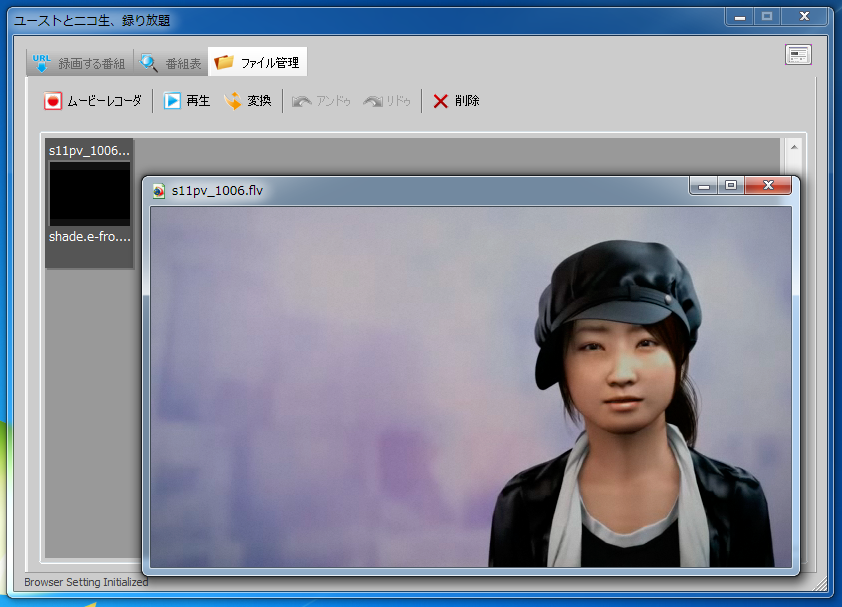Click the s11pv_1006... file name label
The image size is (842, 607).
(x=90, y=151)
